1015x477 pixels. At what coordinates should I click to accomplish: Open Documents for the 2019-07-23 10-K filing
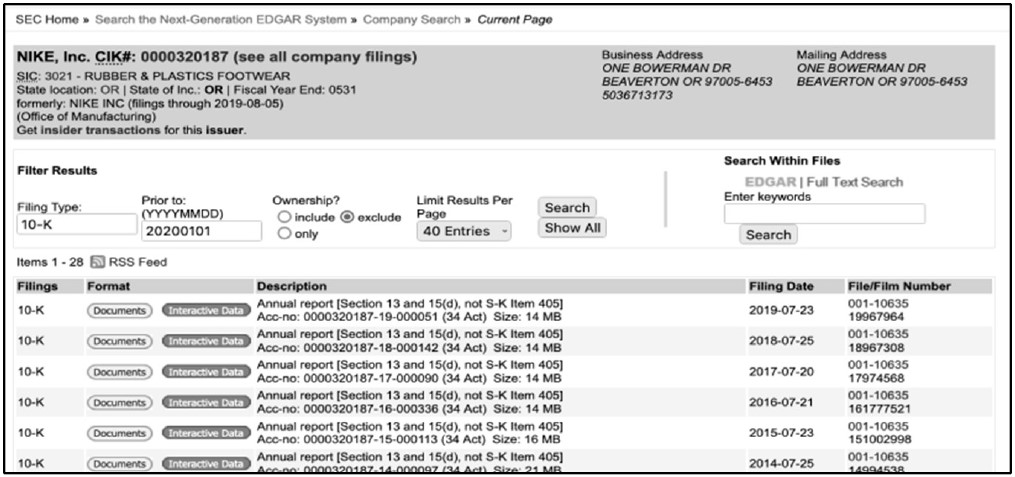(119, 311)
